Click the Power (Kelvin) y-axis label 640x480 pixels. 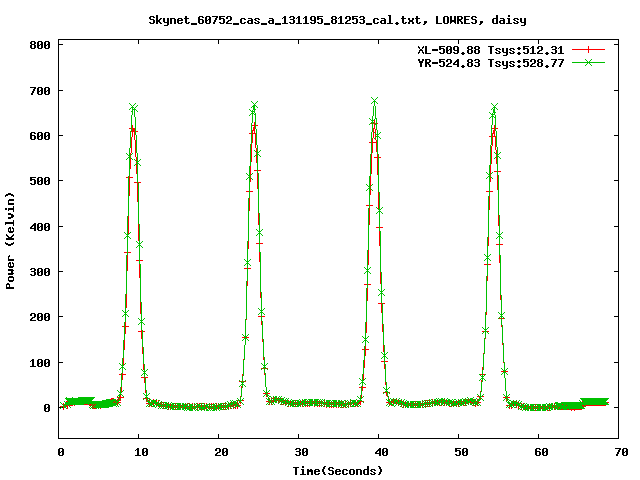[10, 241]
